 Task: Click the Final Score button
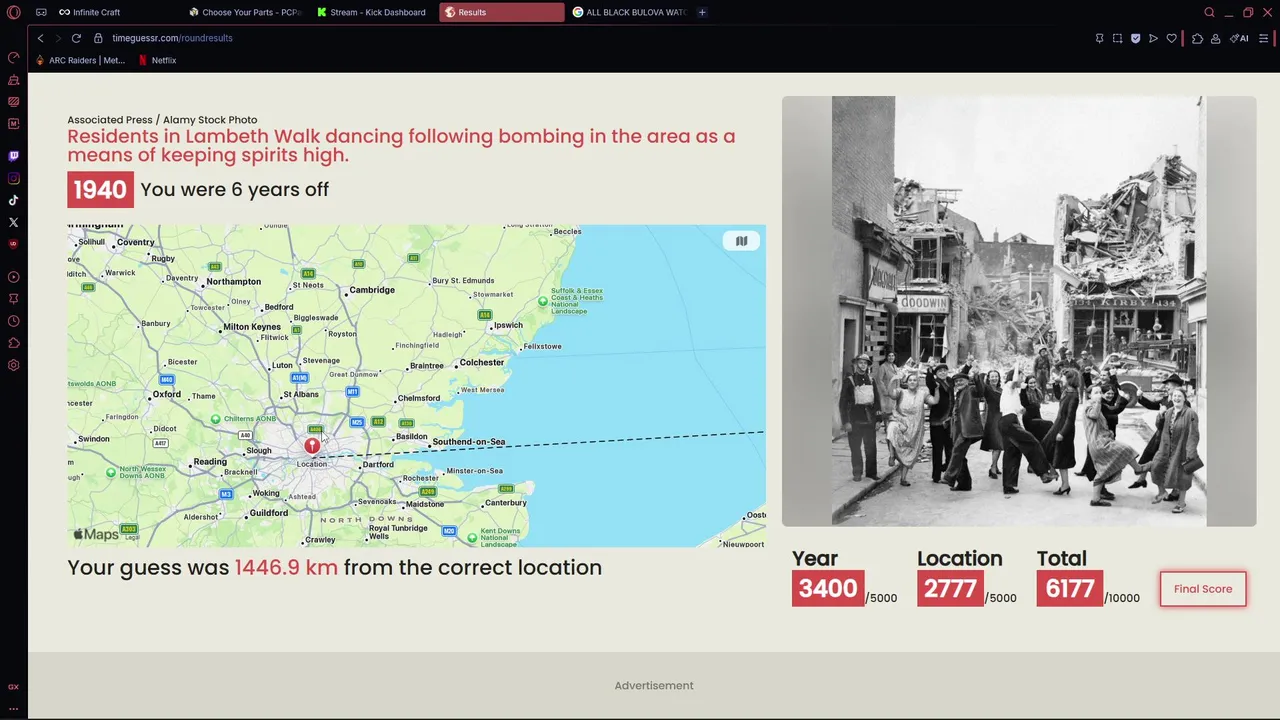pos(1203,589)
